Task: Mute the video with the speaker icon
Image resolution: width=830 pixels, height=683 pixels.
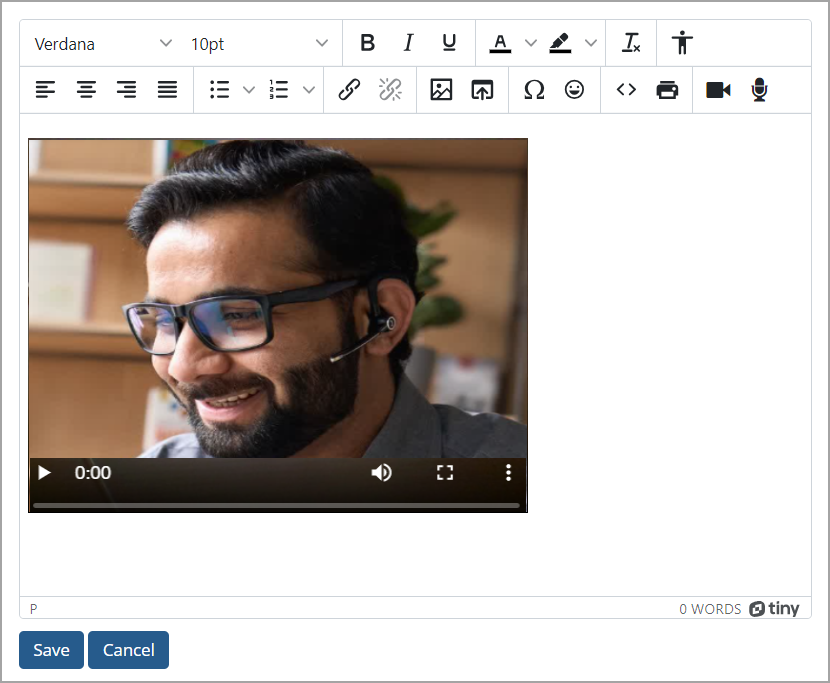Action: [382, 472]
